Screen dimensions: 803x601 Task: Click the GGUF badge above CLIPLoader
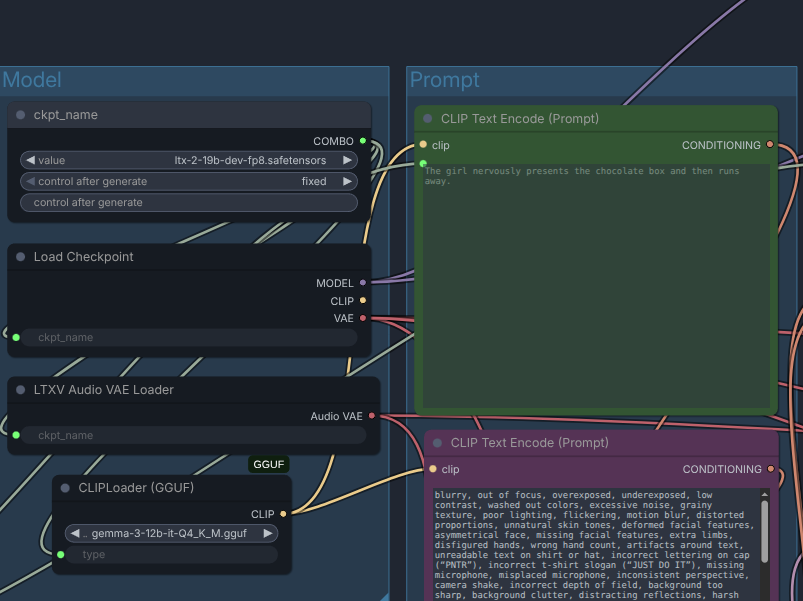pos(269,464)
